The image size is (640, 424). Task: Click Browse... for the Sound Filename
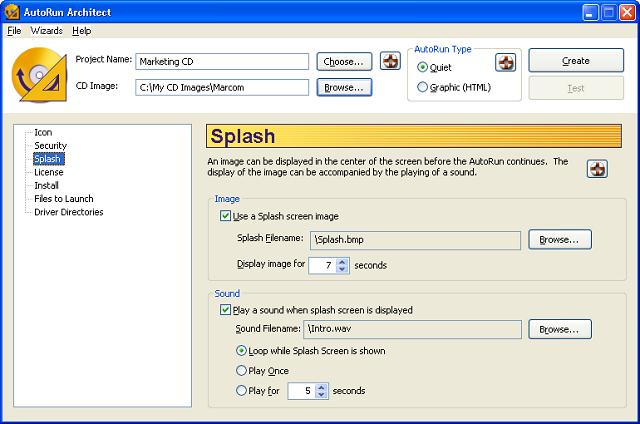pyautogui.click(x=560, y=329)
